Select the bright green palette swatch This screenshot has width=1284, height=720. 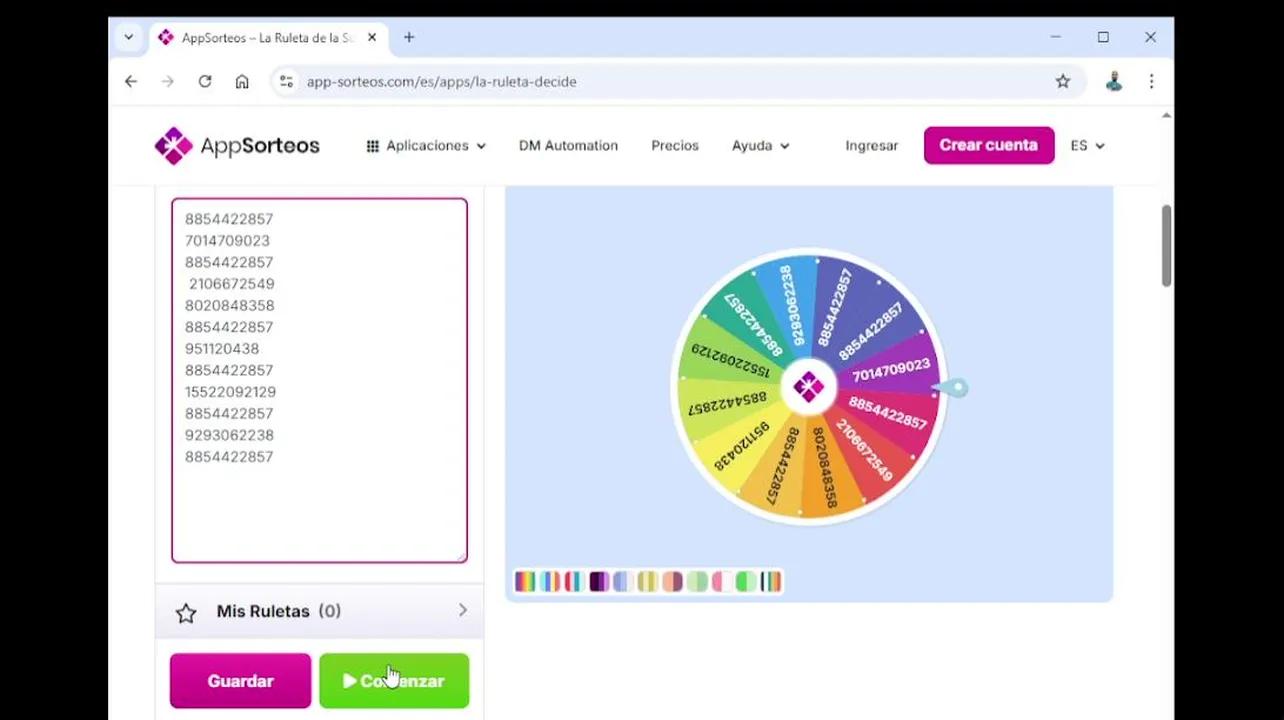point(745,581)
